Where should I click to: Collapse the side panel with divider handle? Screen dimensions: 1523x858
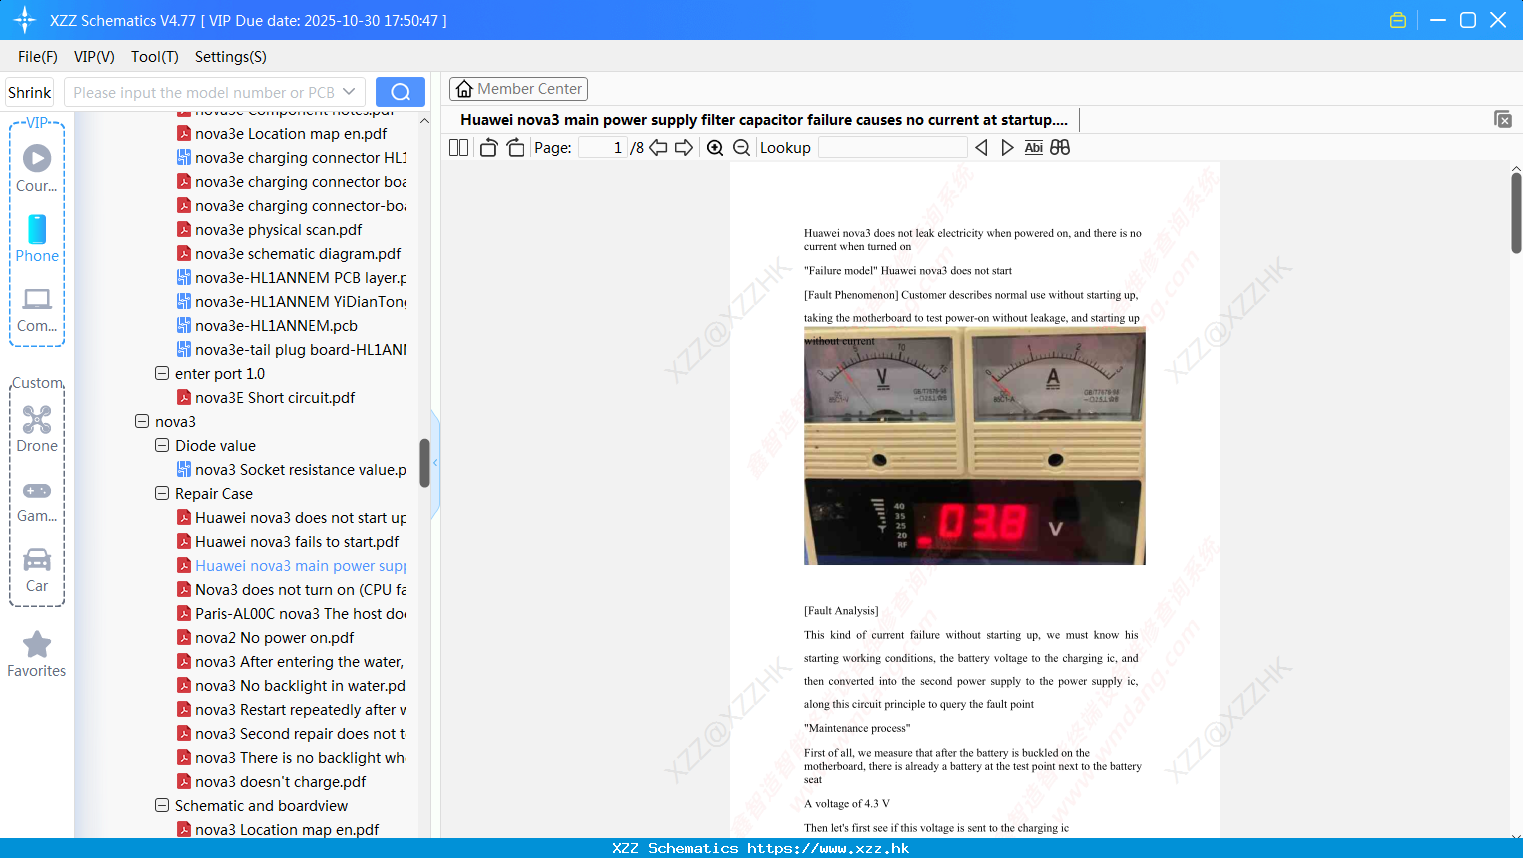(x=435, y=463)
